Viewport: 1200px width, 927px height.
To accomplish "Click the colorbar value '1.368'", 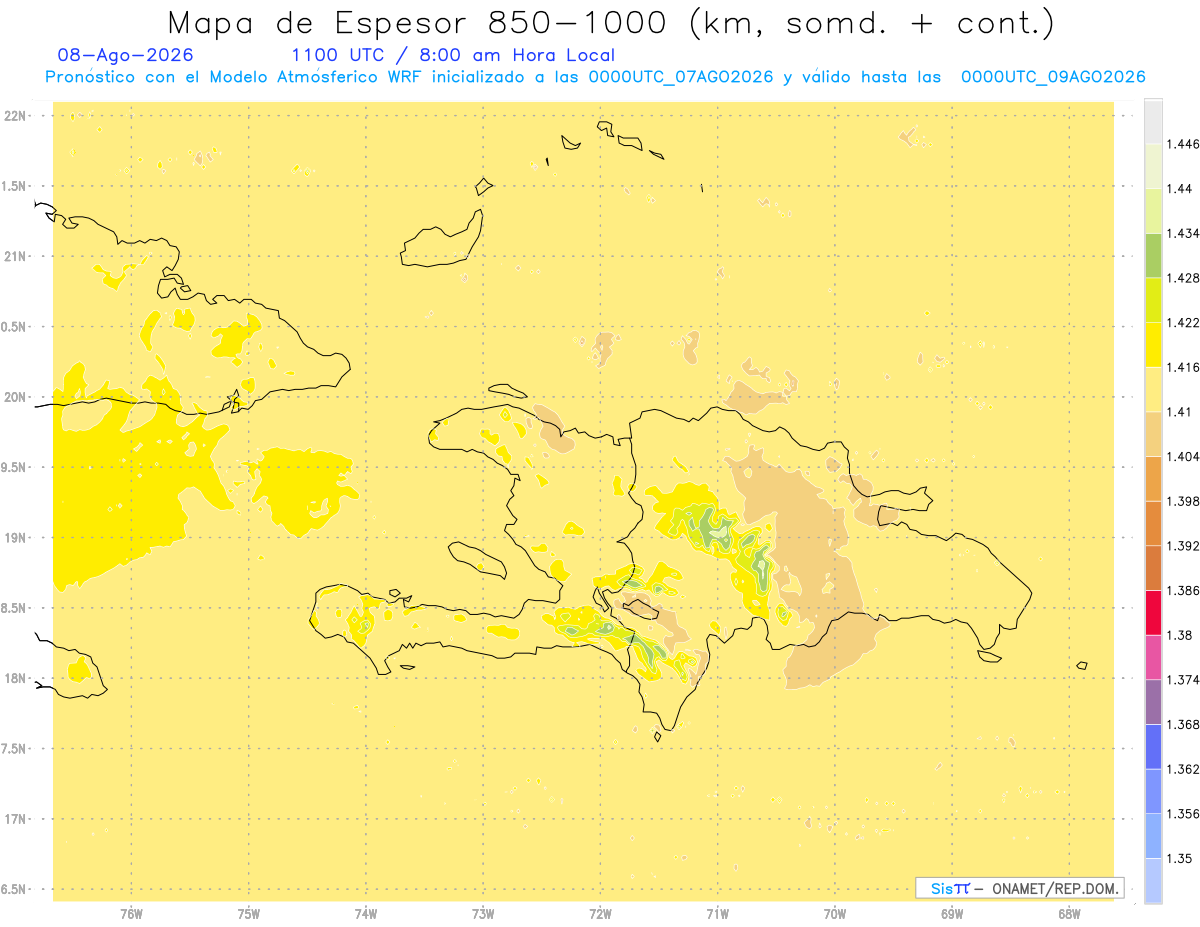I will tap(1183, 724).
